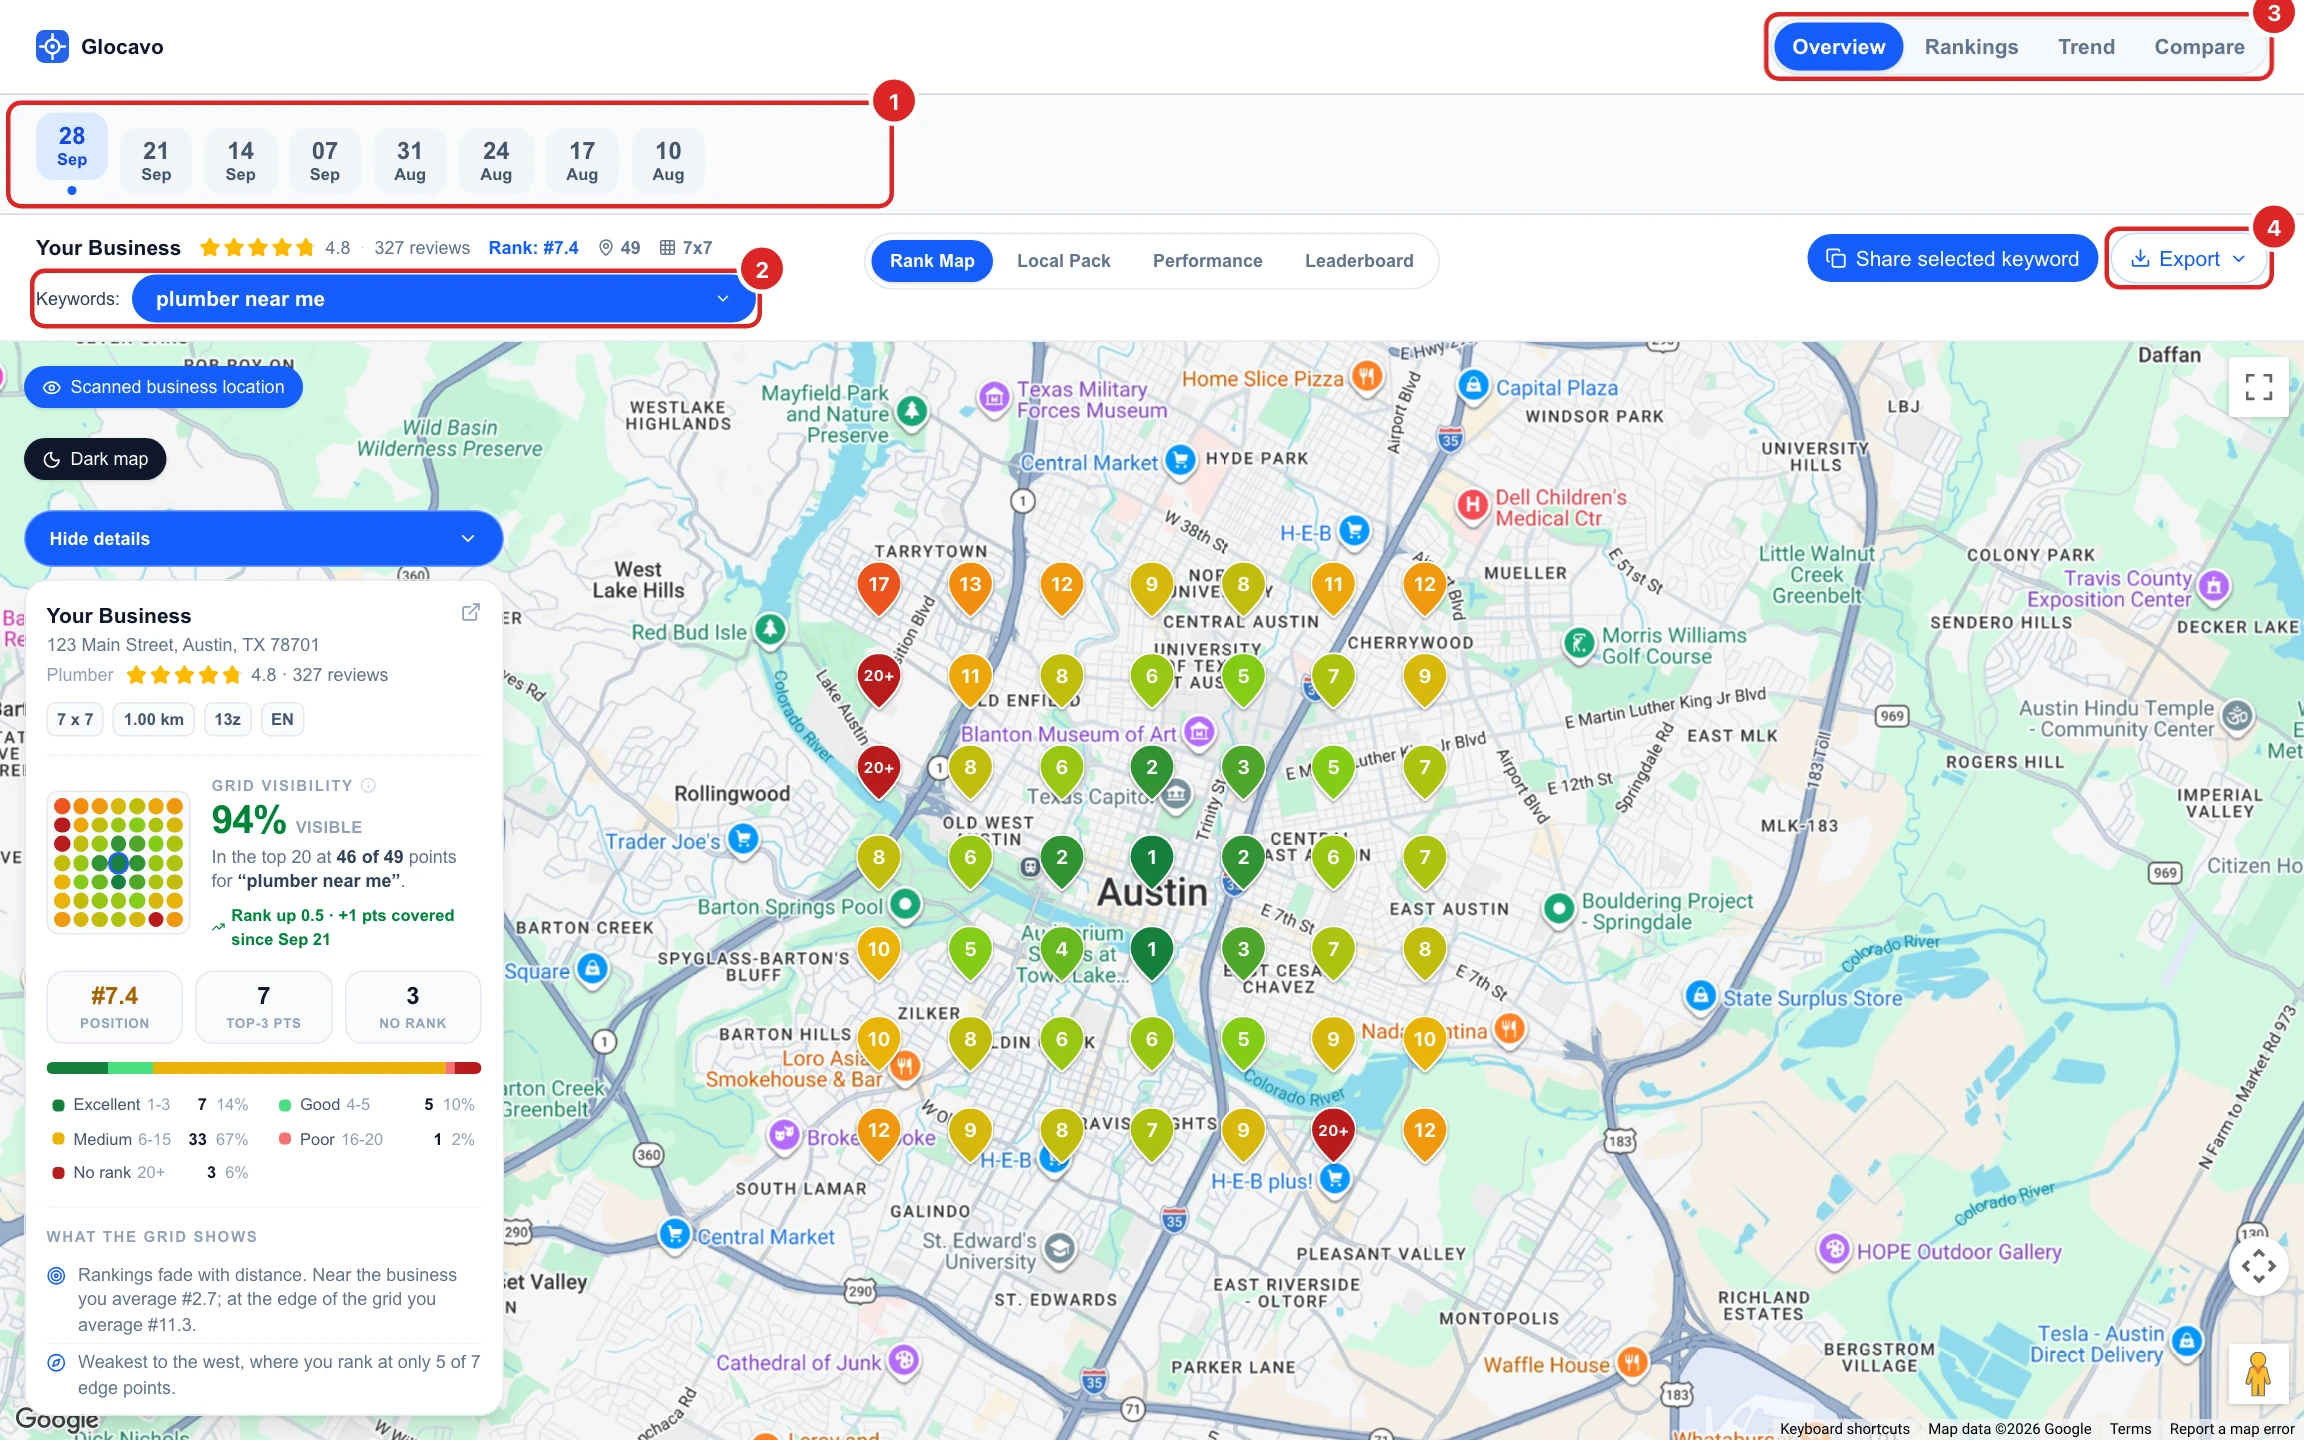Click the rank distribution color bar
The height and width of the screenshot is (1440, 2304).
[263, 1068]
